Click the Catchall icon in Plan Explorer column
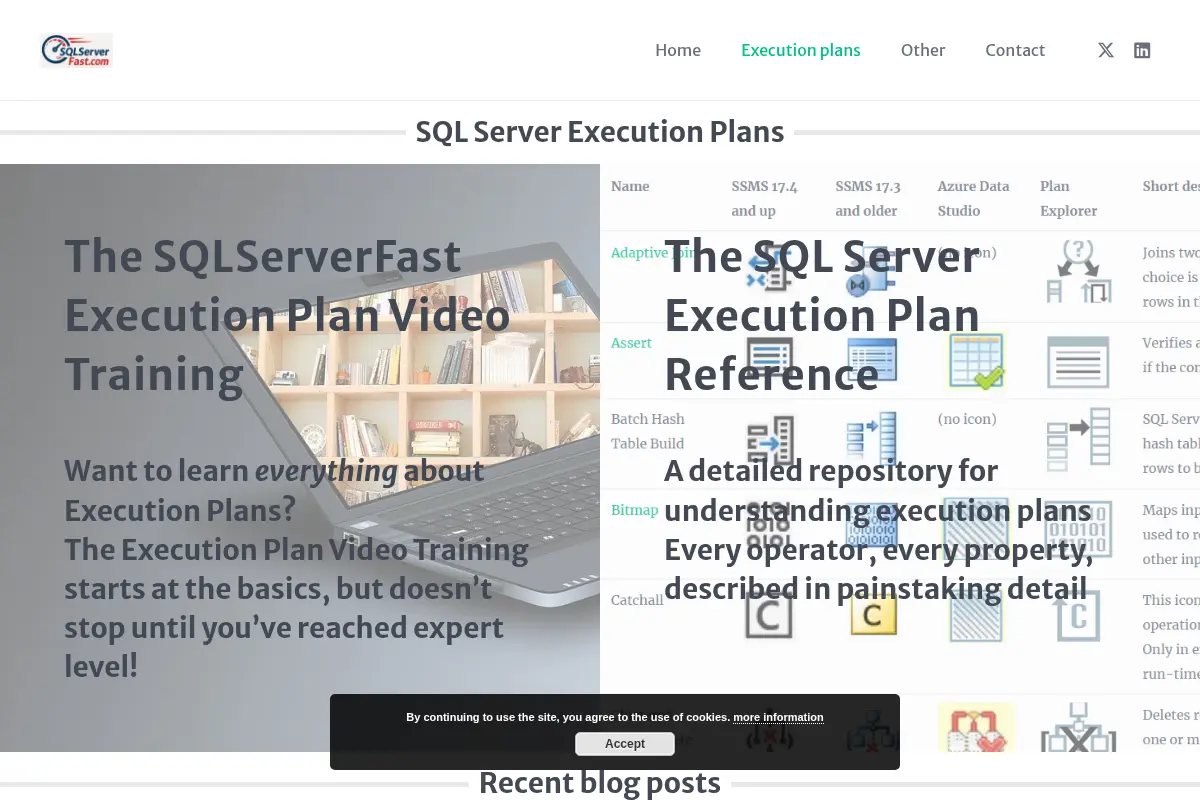 [x=1078, y=615]
